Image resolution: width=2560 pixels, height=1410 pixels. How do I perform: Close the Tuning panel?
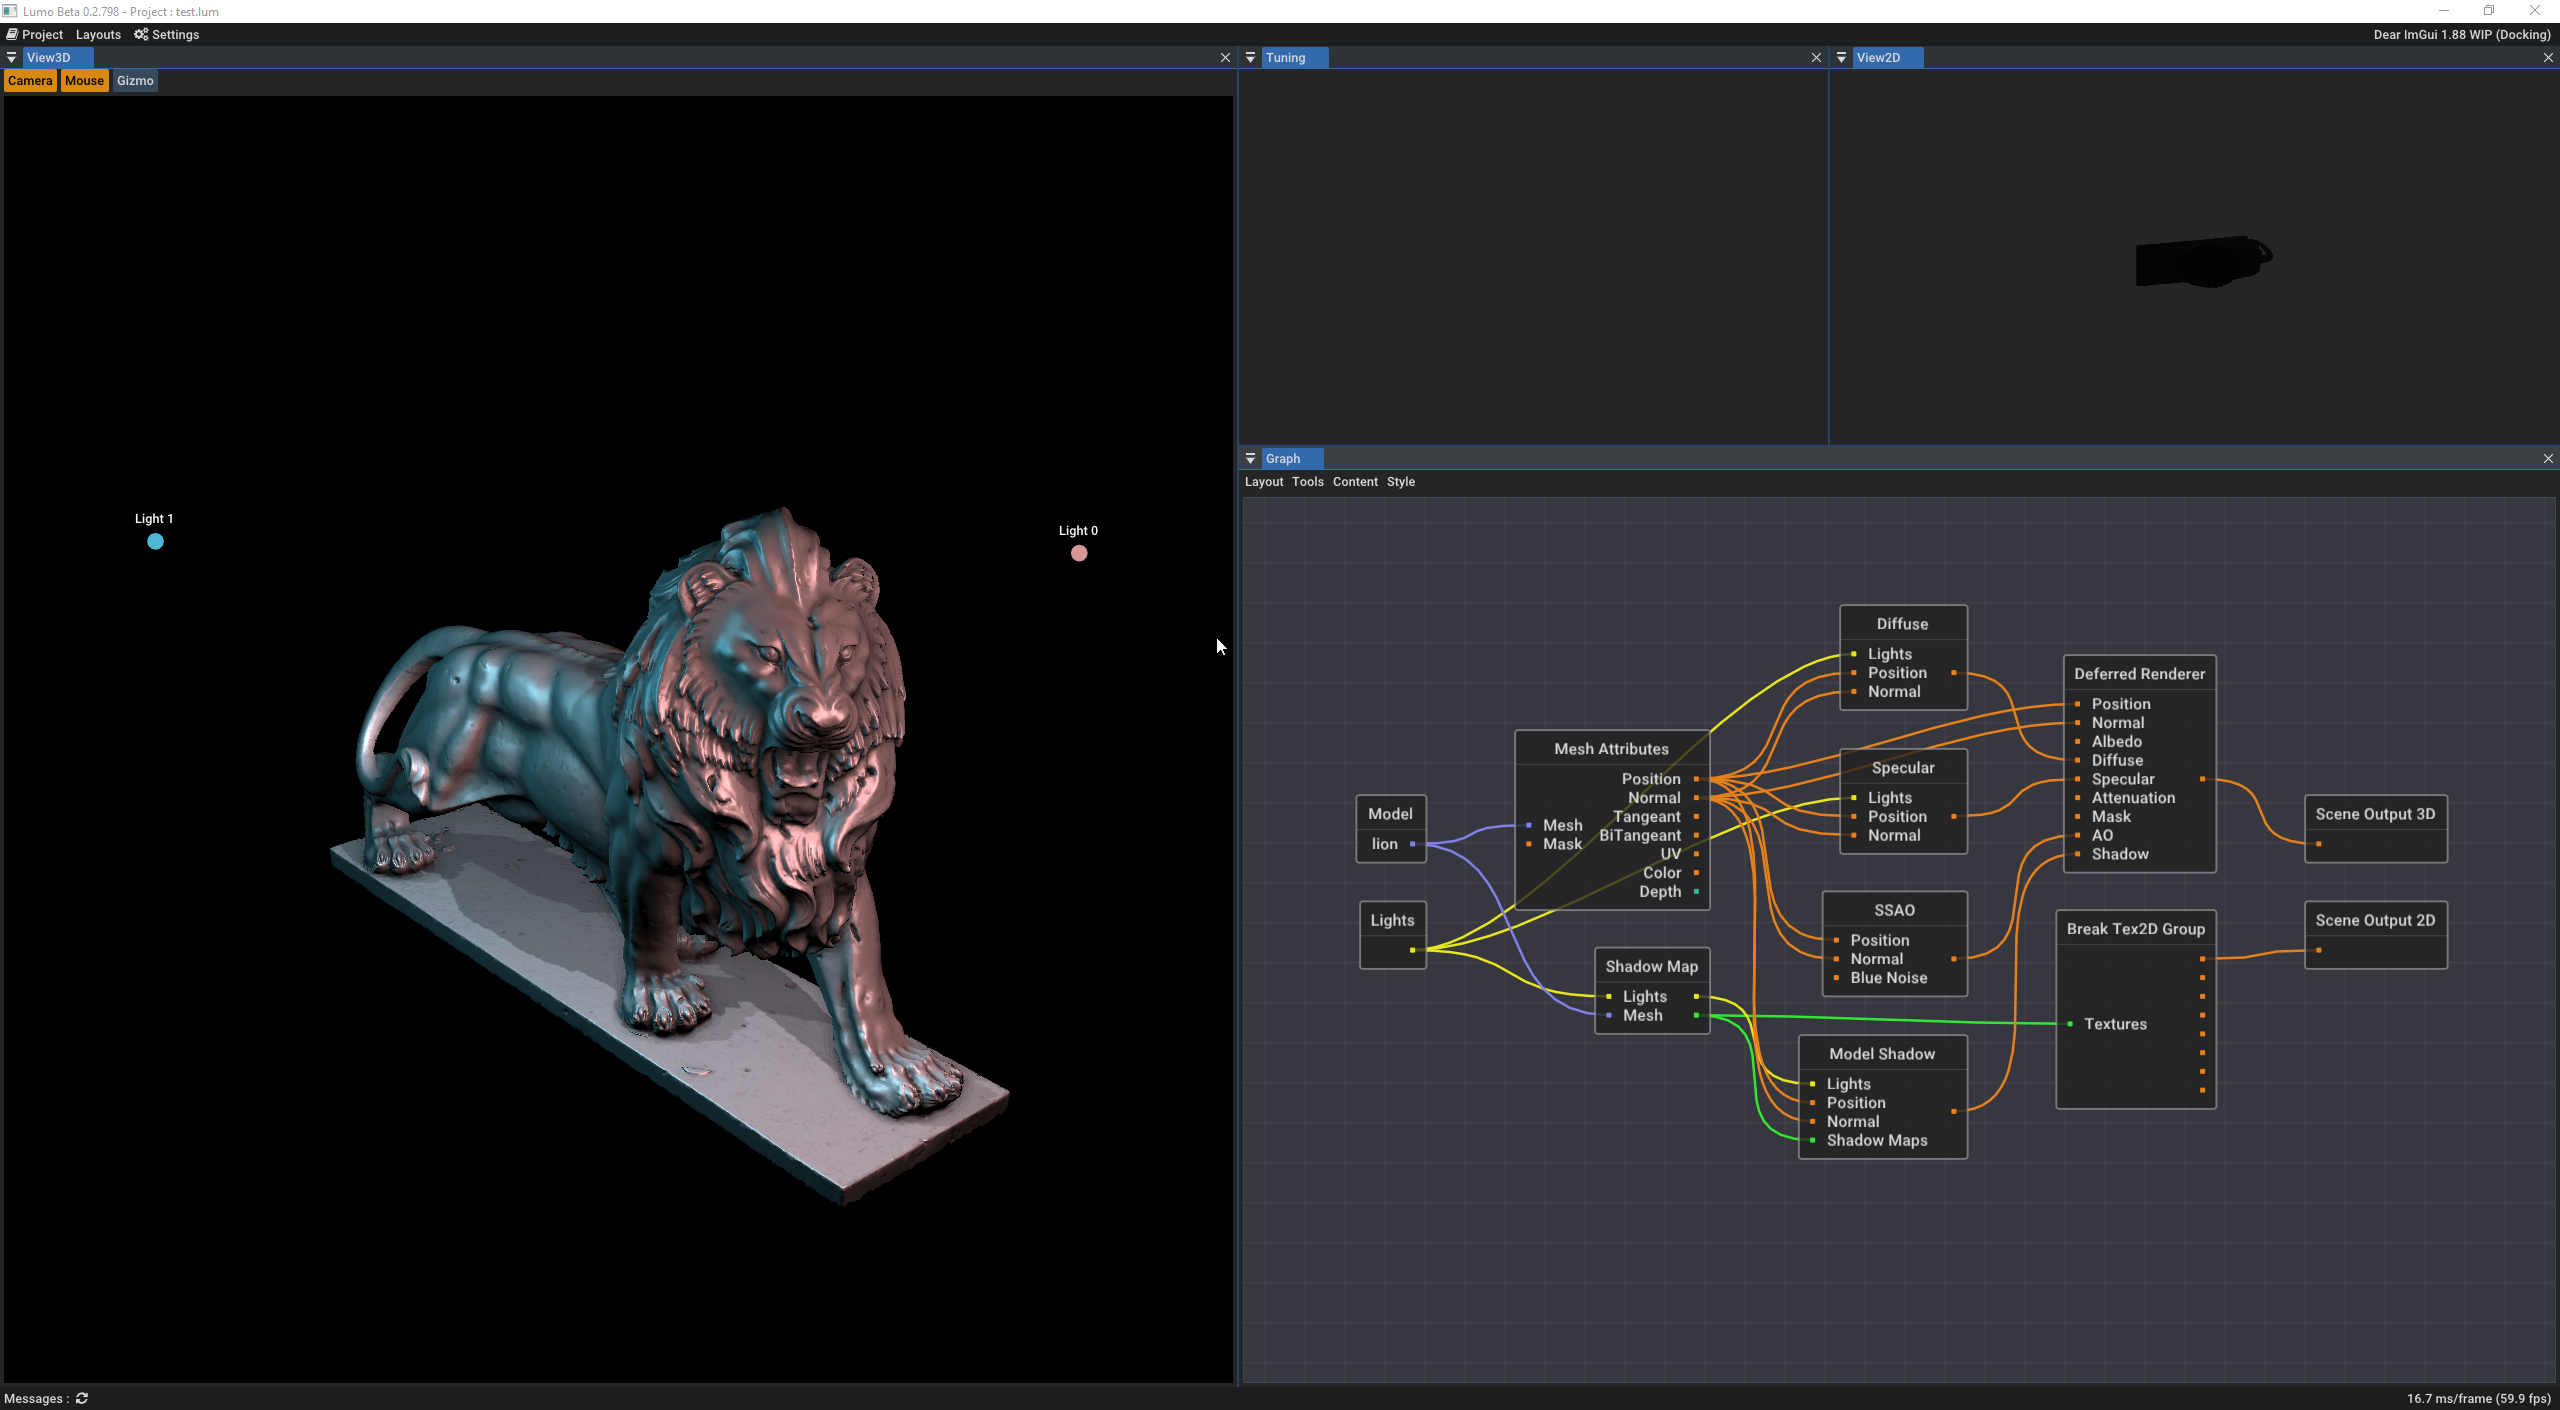(x=1816, y=58)
